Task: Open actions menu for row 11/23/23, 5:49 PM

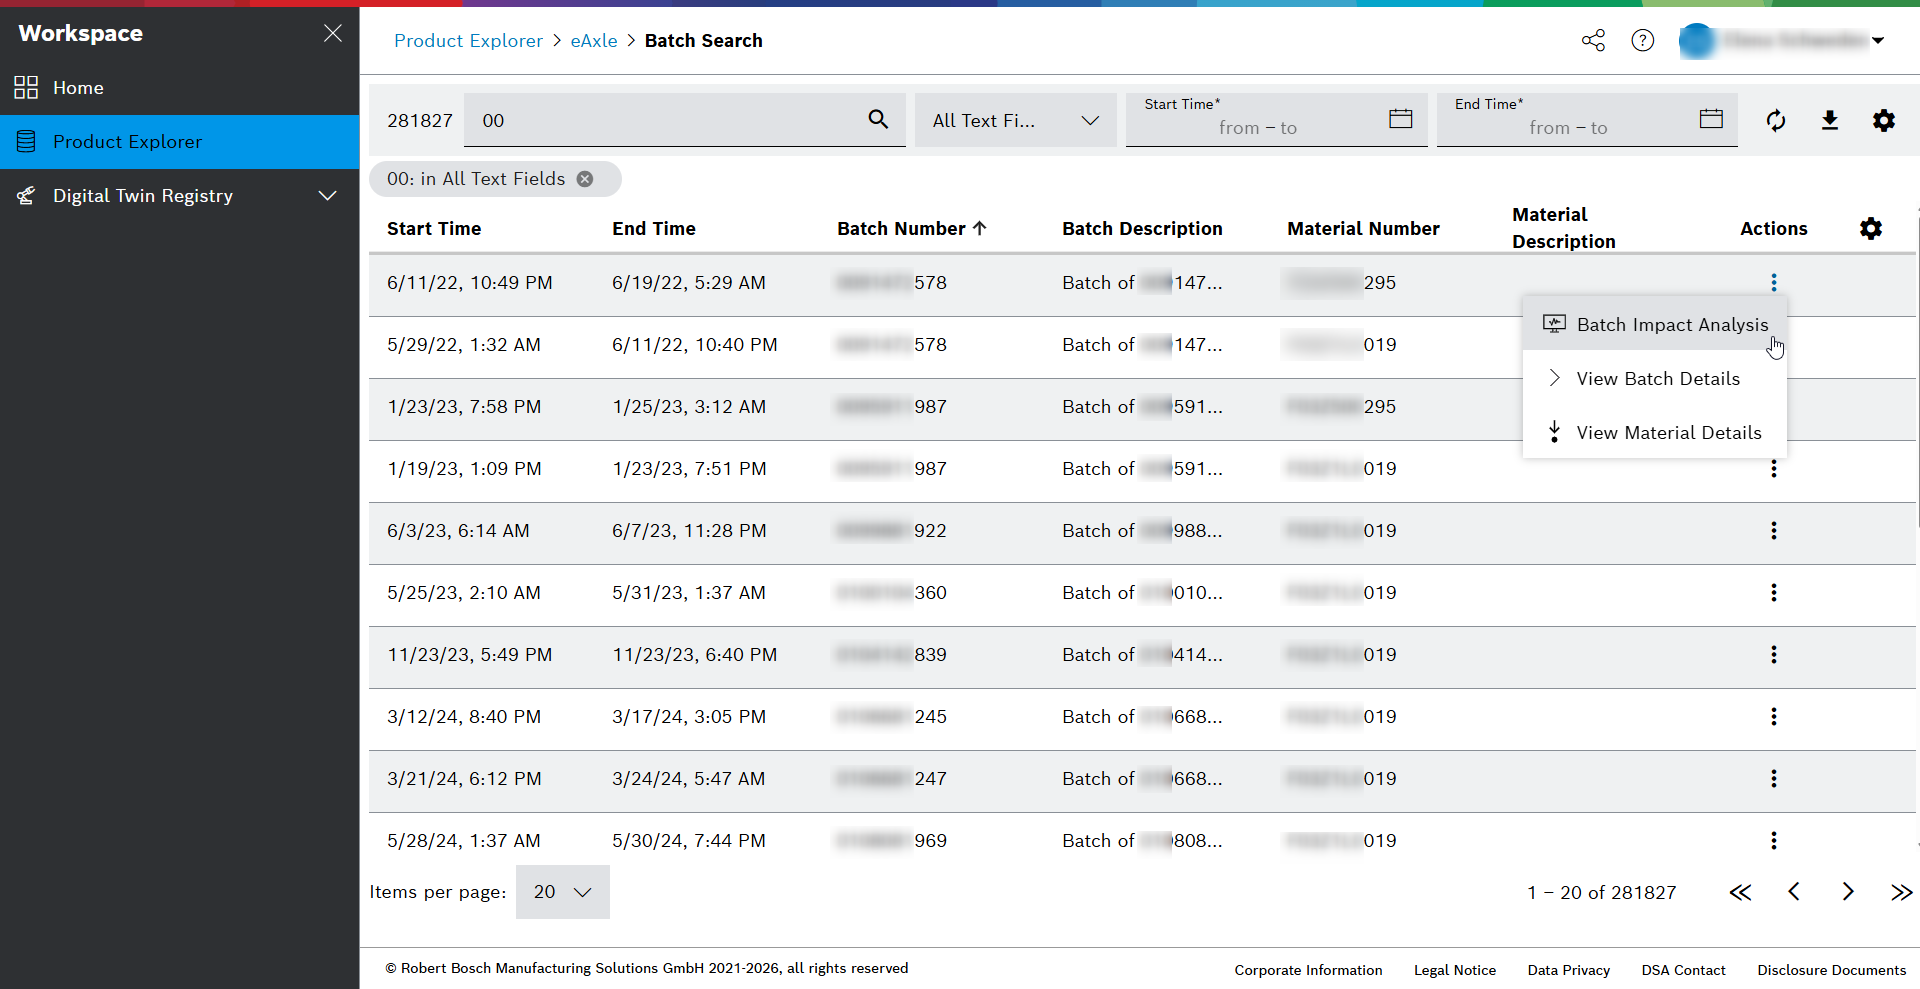Action: pos(1774,655)
